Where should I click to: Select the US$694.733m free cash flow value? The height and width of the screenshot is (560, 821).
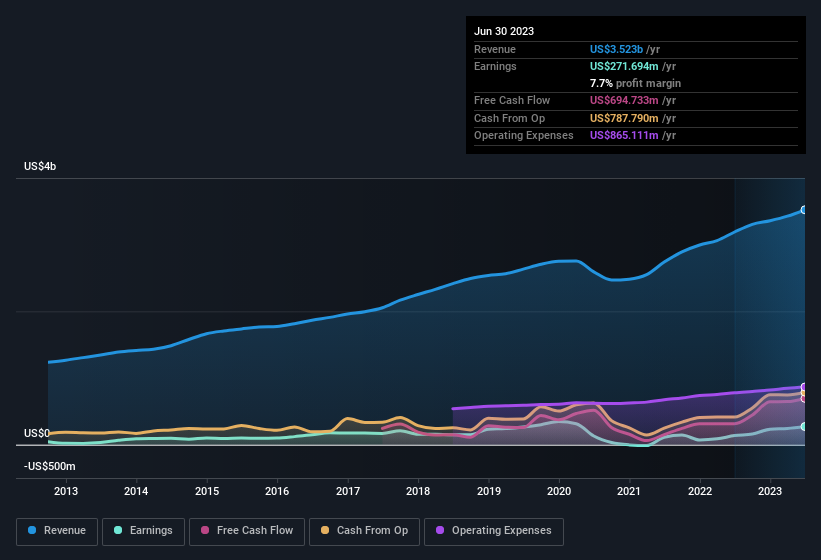[625, 101]
